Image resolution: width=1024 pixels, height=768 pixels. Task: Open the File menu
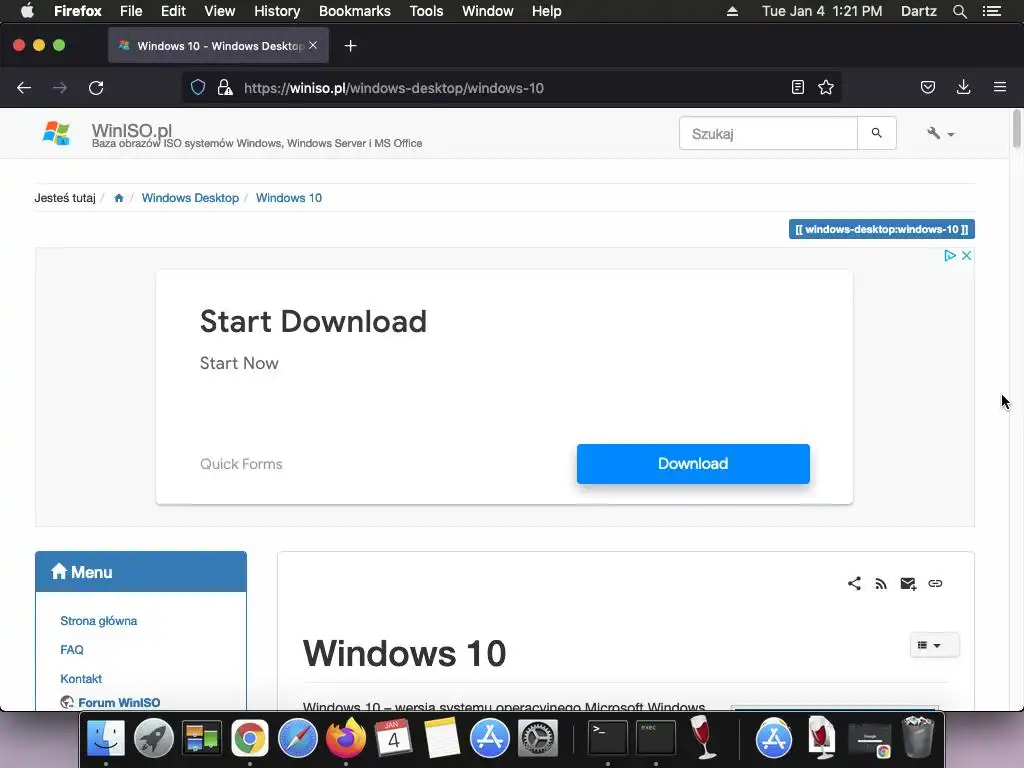[131, 11]
